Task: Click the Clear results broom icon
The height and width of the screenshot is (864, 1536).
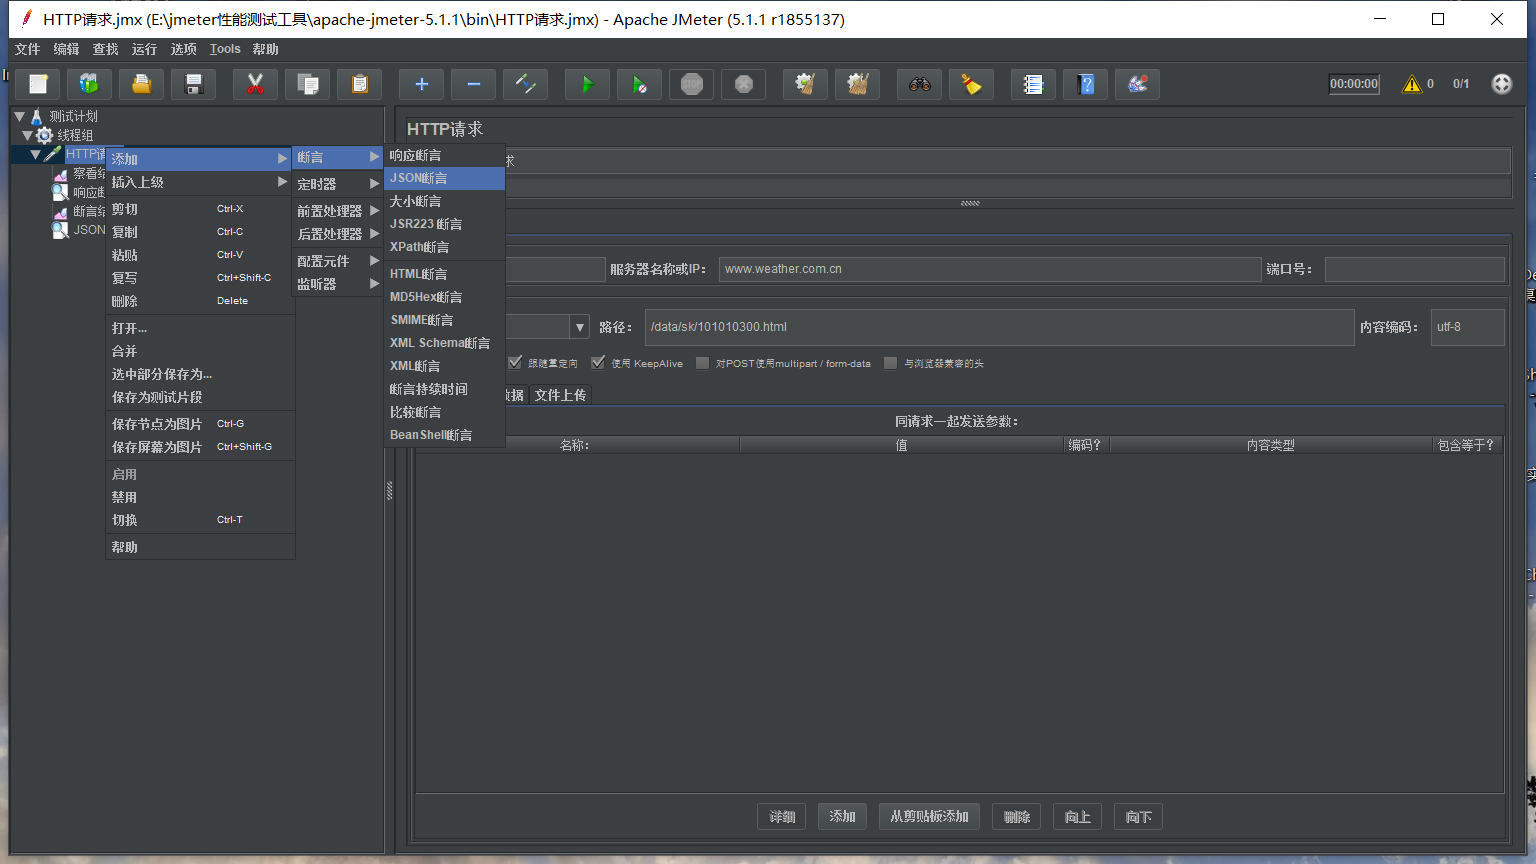Action: pos(806,84)
